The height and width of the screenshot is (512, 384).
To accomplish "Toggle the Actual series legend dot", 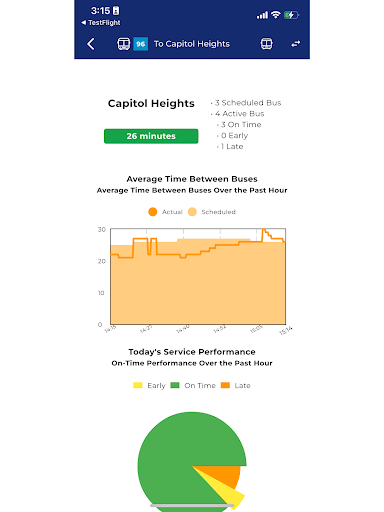I will (x=153, y=212).
